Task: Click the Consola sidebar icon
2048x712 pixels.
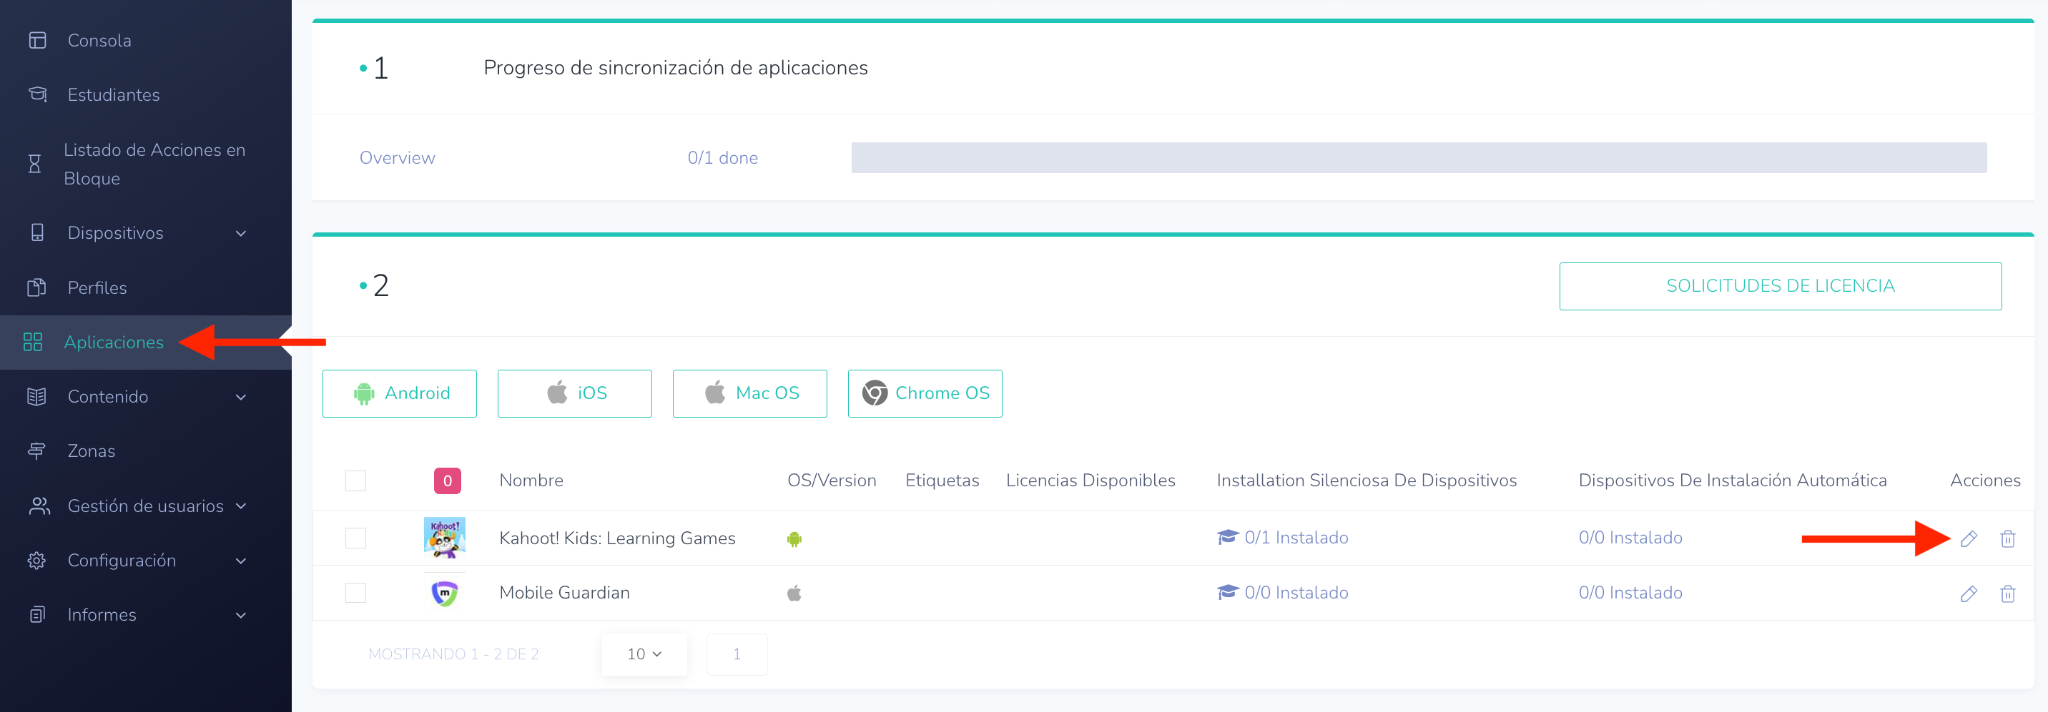Action: [x=38, y=41]
